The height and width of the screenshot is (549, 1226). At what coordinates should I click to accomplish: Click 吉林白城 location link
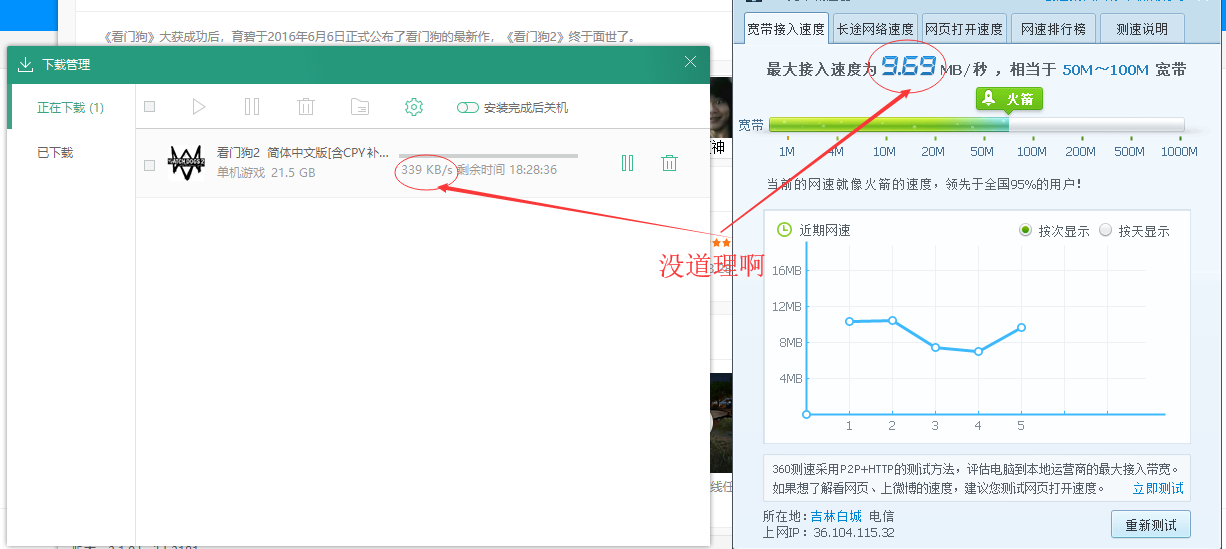coord(836,516)
